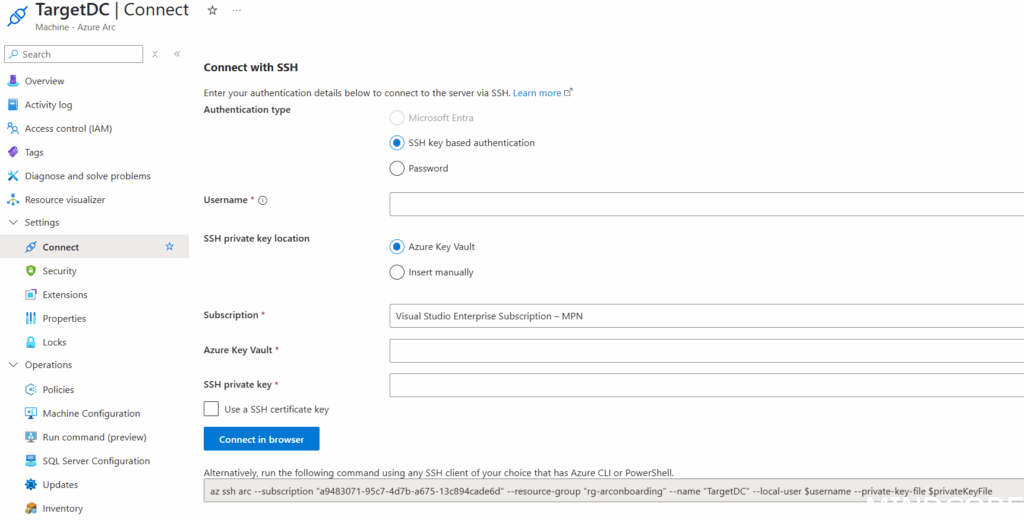The image size is (1024, 520).
Task: Click the SQL Server Configuration icon
Action: (31, 461)
